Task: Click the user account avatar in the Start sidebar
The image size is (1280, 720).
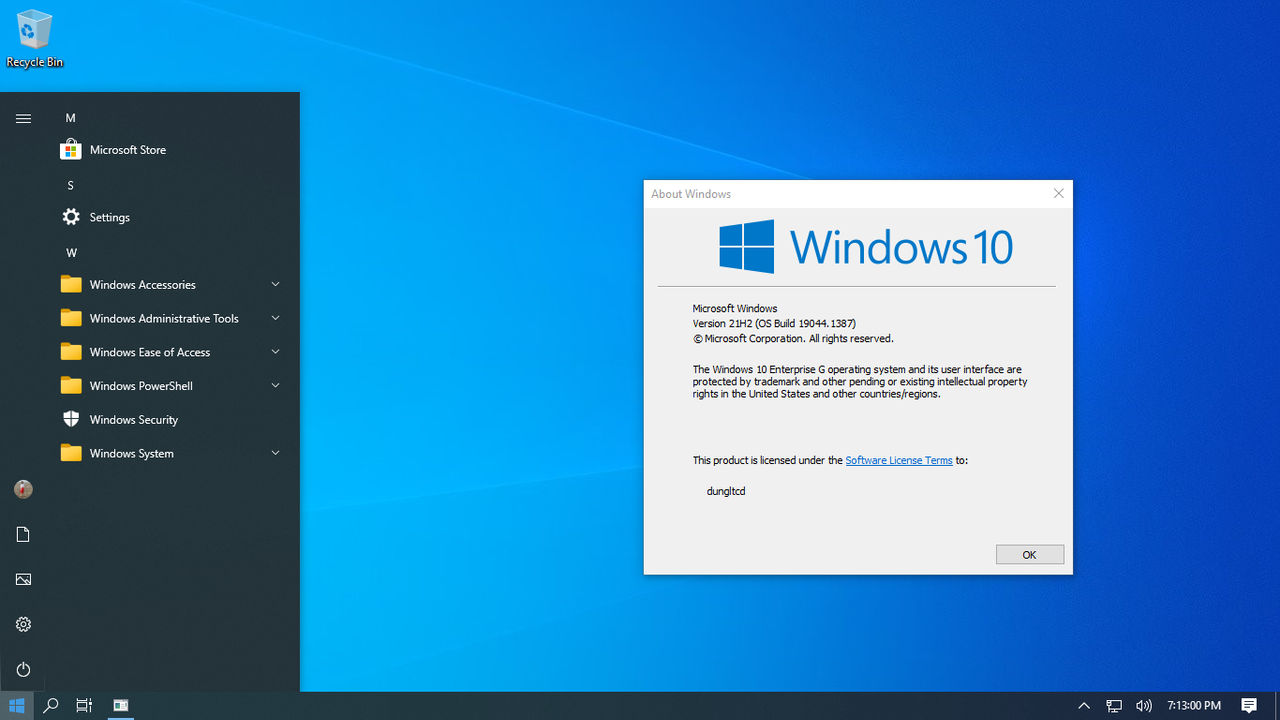Action: click(22, 489)
